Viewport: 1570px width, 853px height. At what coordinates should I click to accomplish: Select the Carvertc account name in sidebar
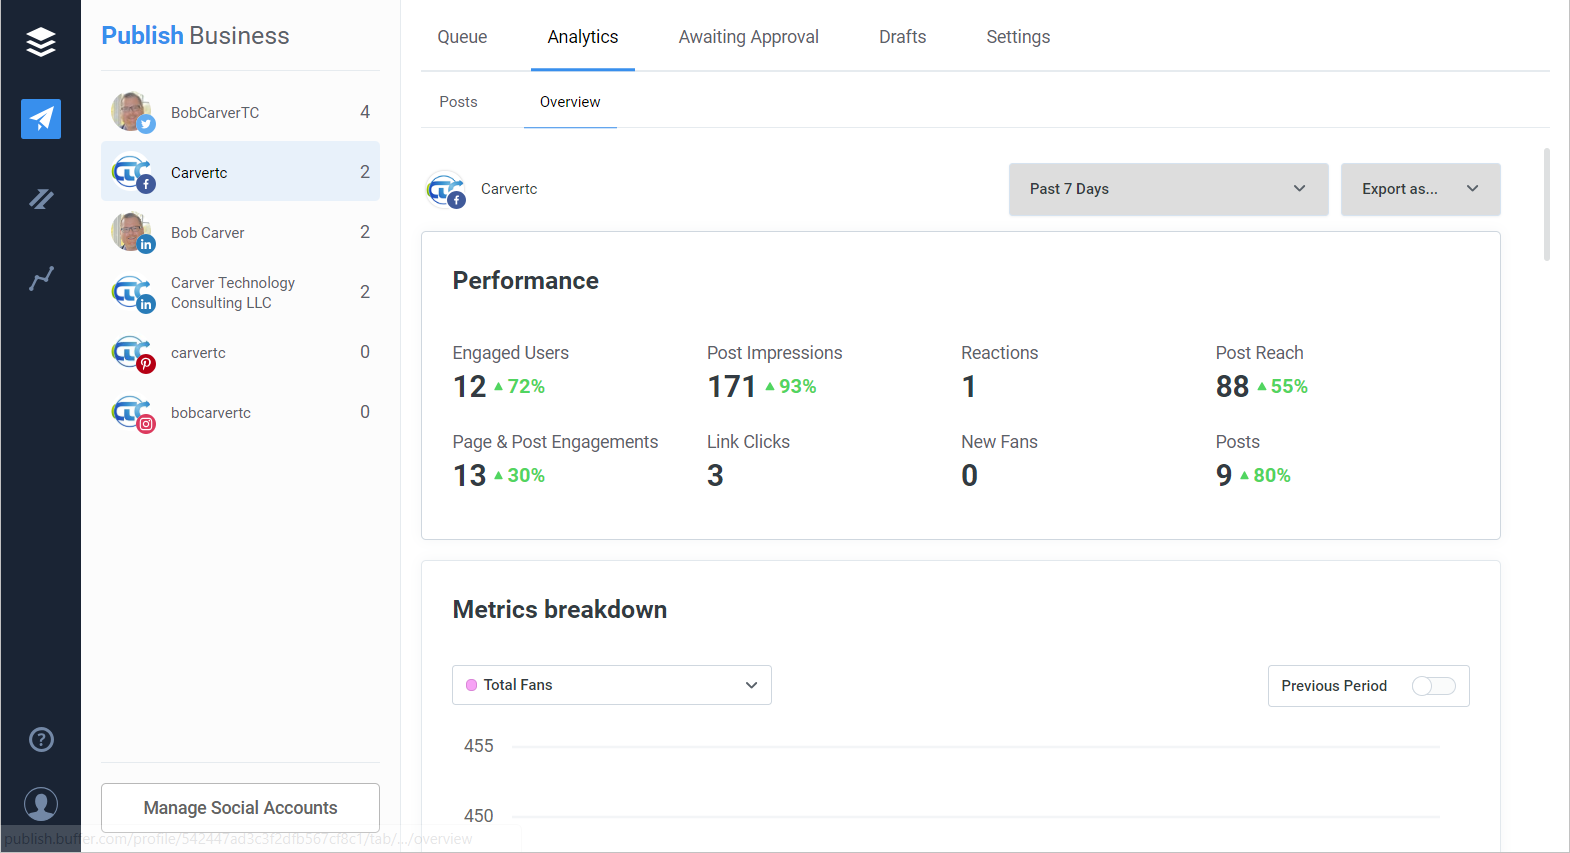pyautogui.click(x=199, y=173)
